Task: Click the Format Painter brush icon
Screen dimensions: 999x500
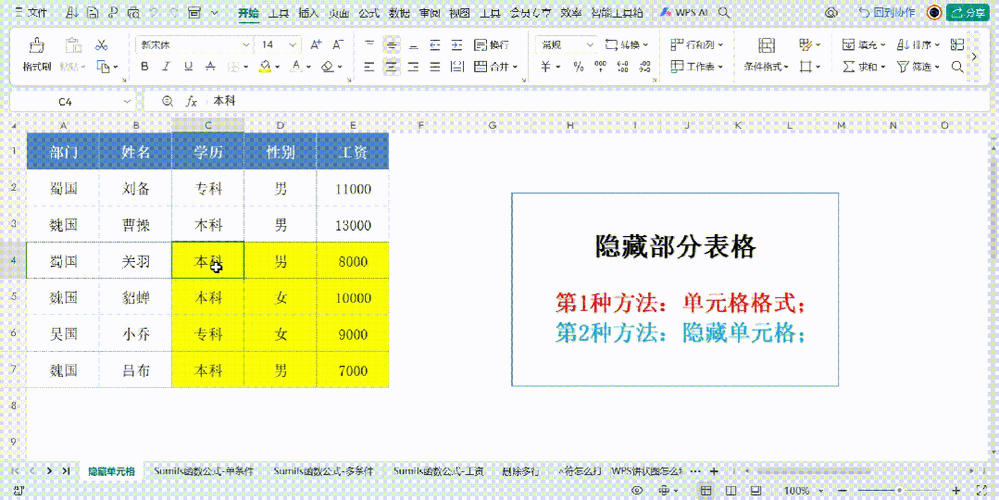Action: [x=37, y=45]
